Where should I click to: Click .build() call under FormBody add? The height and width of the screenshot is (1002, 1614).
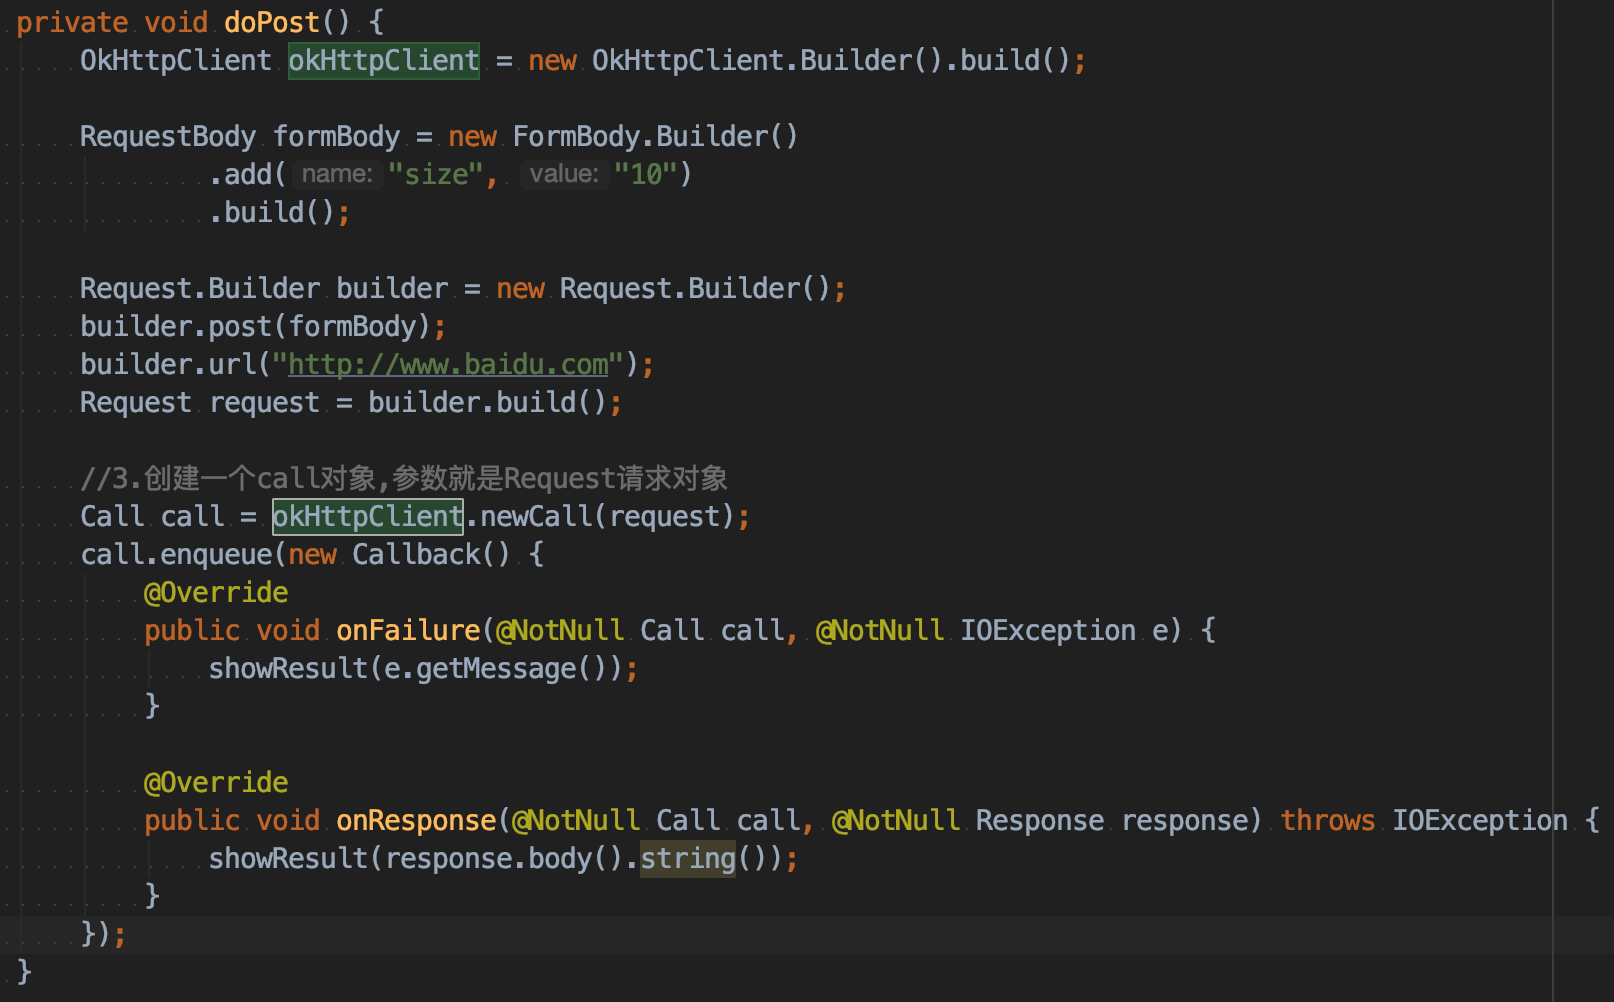[272, 212]
